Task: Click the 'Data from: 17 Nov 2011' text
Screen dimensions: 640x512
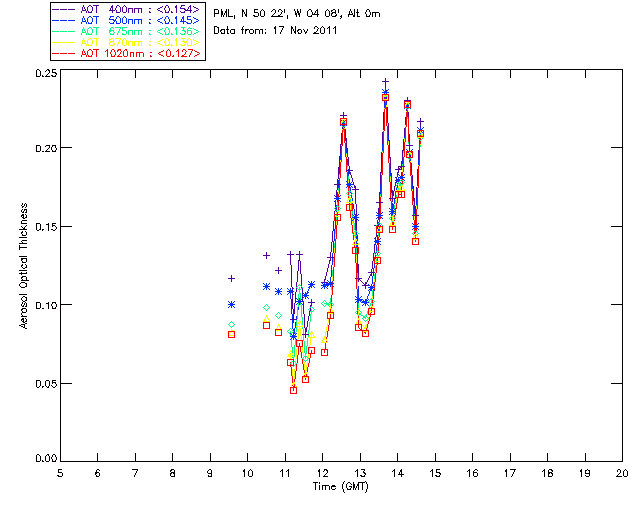Action: (x=275, y=31)
